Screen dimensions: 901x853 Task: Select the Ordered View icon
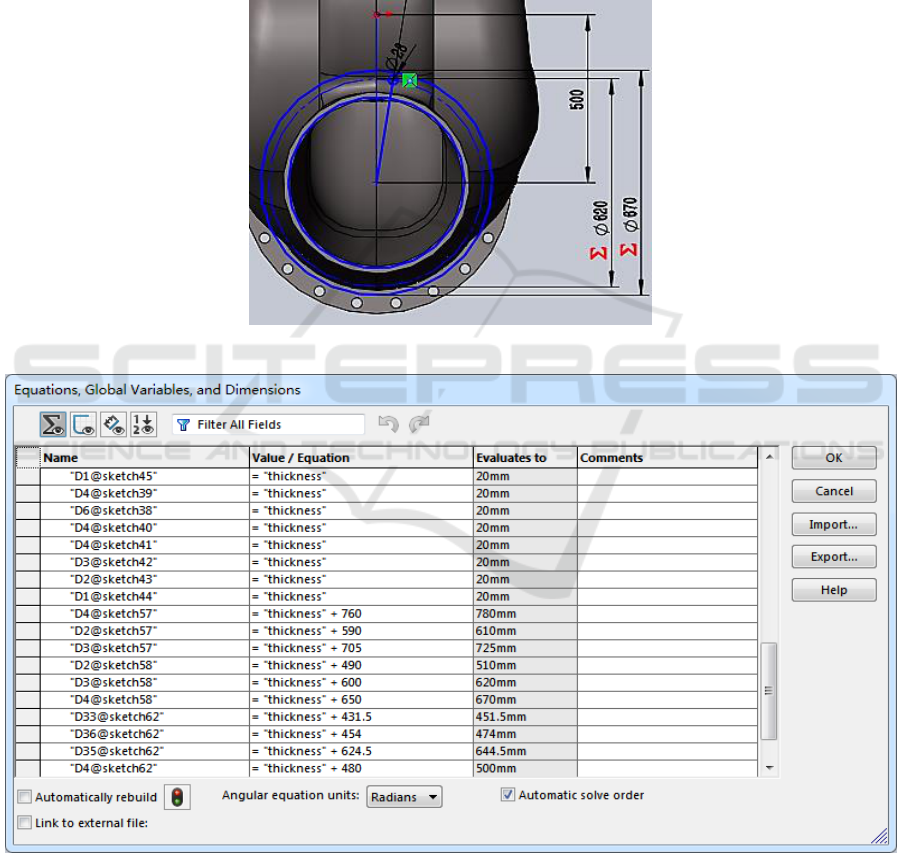click(144, 424)
